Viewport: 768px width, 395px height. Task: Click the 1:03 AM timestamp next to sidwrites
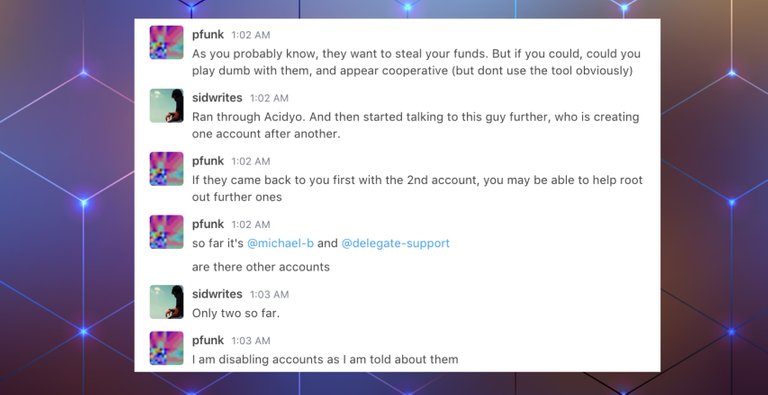coord(269,295)
